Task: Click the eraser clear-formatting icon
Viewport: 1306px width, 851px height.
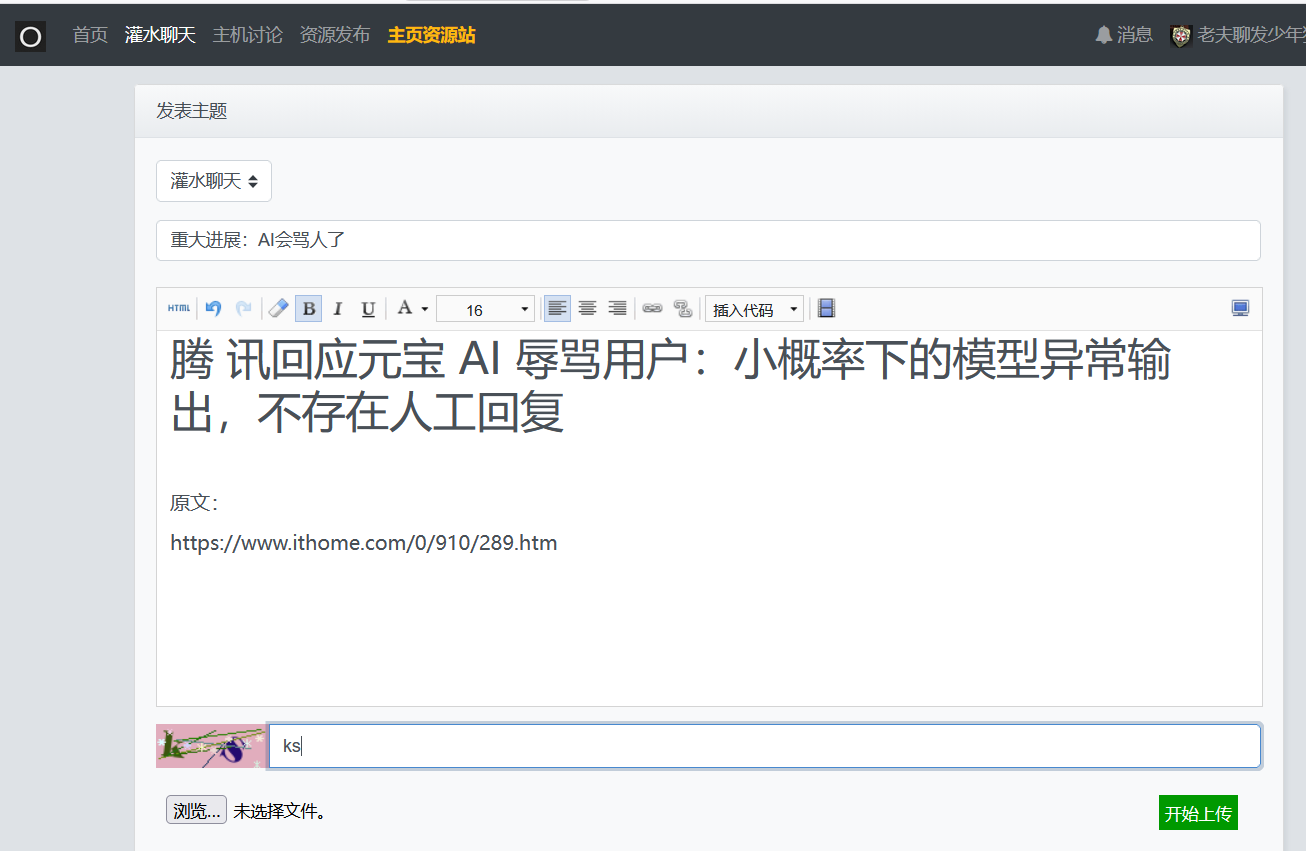Action: (x=279, y=309)
